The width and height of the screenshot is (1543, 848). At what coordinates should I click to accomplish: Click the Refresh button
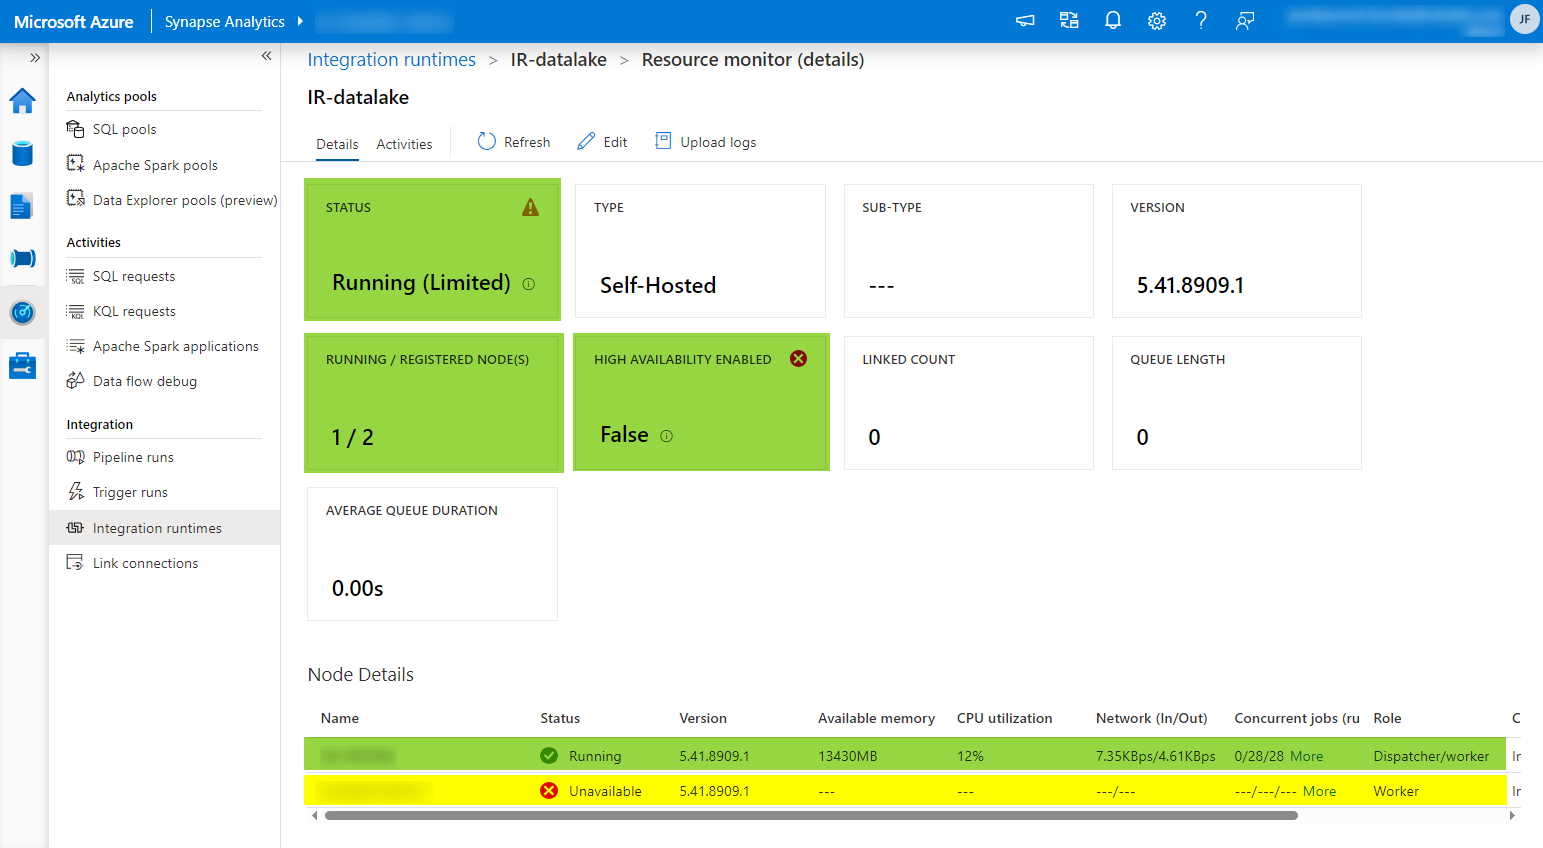point(514,142)
